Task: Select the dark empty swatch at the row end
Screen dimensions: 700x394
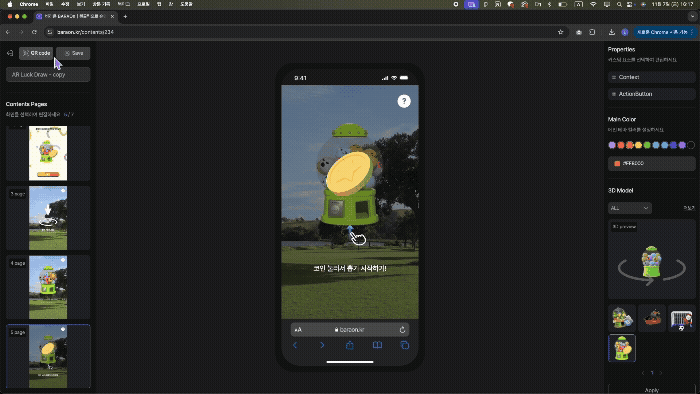Action: [691, 145]
